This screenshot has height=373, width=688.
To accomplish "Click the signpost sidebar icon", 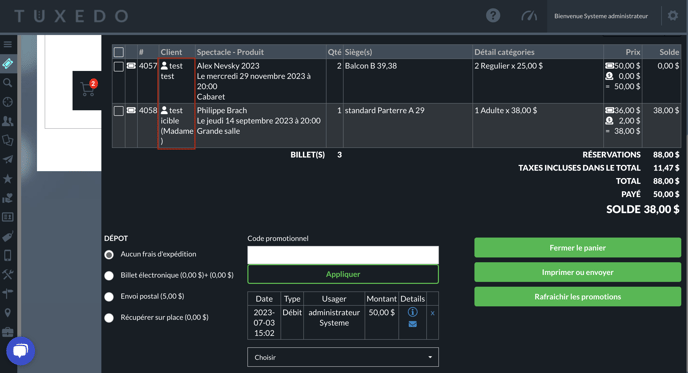I will [x=7, y=293].
